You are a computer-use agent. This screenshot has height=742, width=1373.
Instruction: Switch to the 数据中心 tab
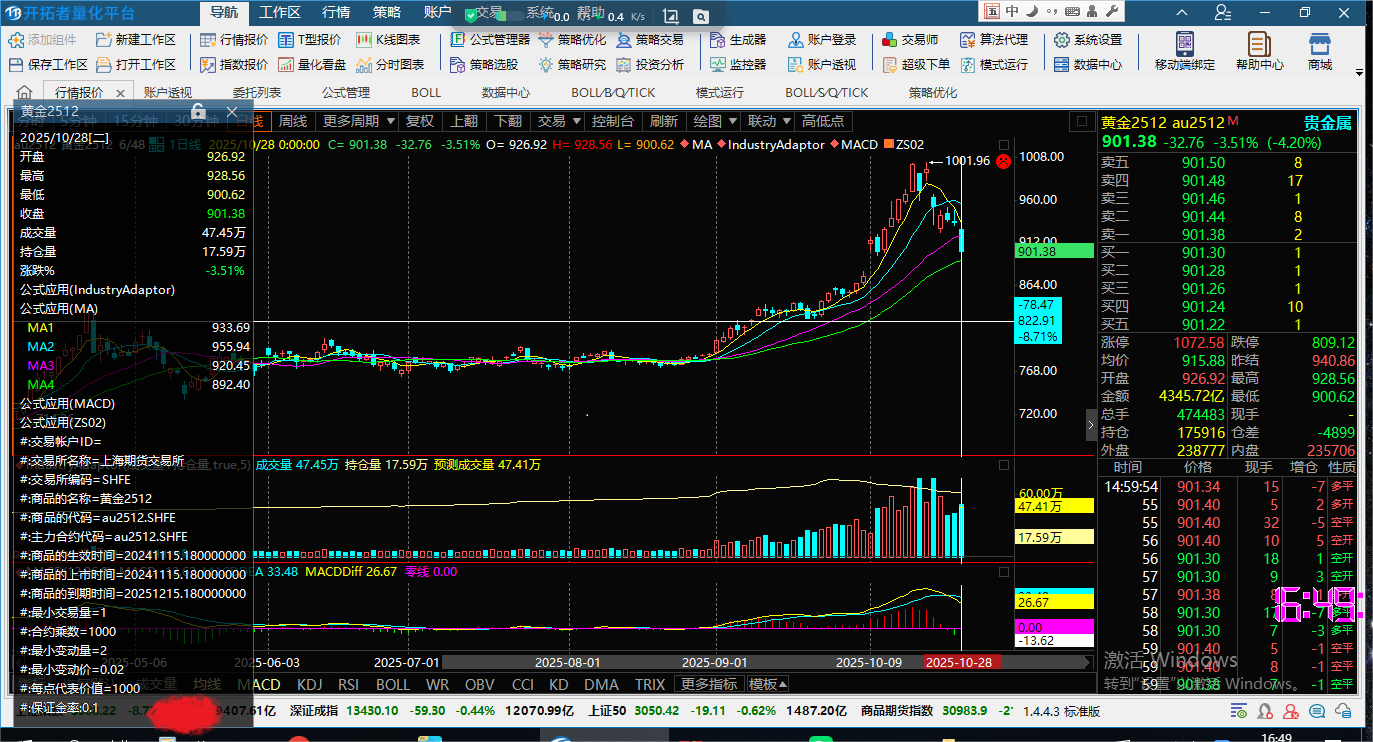(506, 92)
